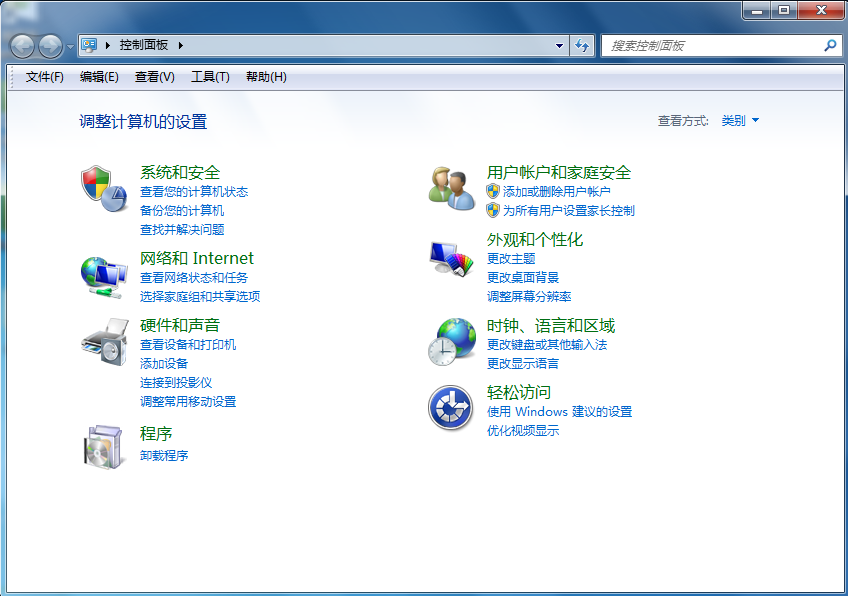Open the 网络和 Internet heading
The width and height of the screenshot is (848, 596).
click(197, 258)
